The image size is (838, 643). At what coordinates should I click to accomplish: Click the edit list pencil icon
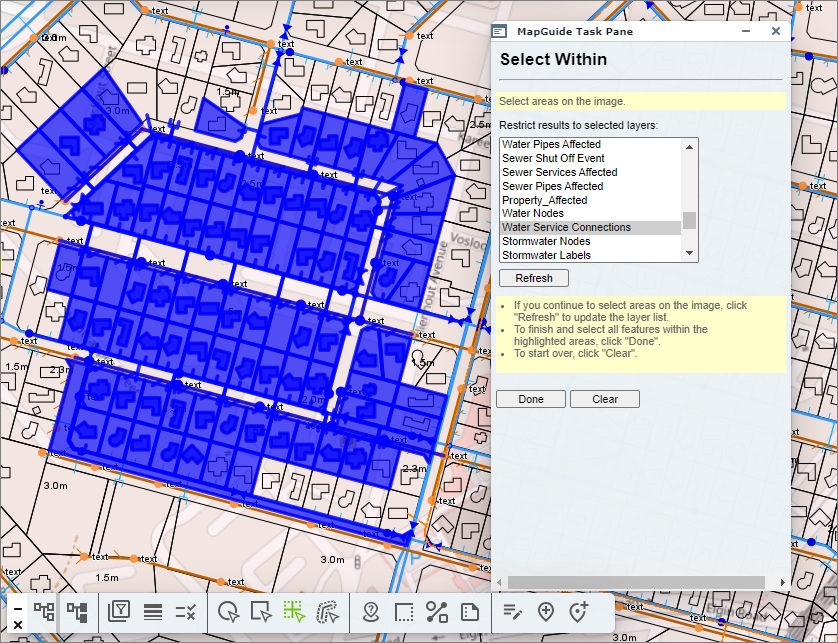512,612
